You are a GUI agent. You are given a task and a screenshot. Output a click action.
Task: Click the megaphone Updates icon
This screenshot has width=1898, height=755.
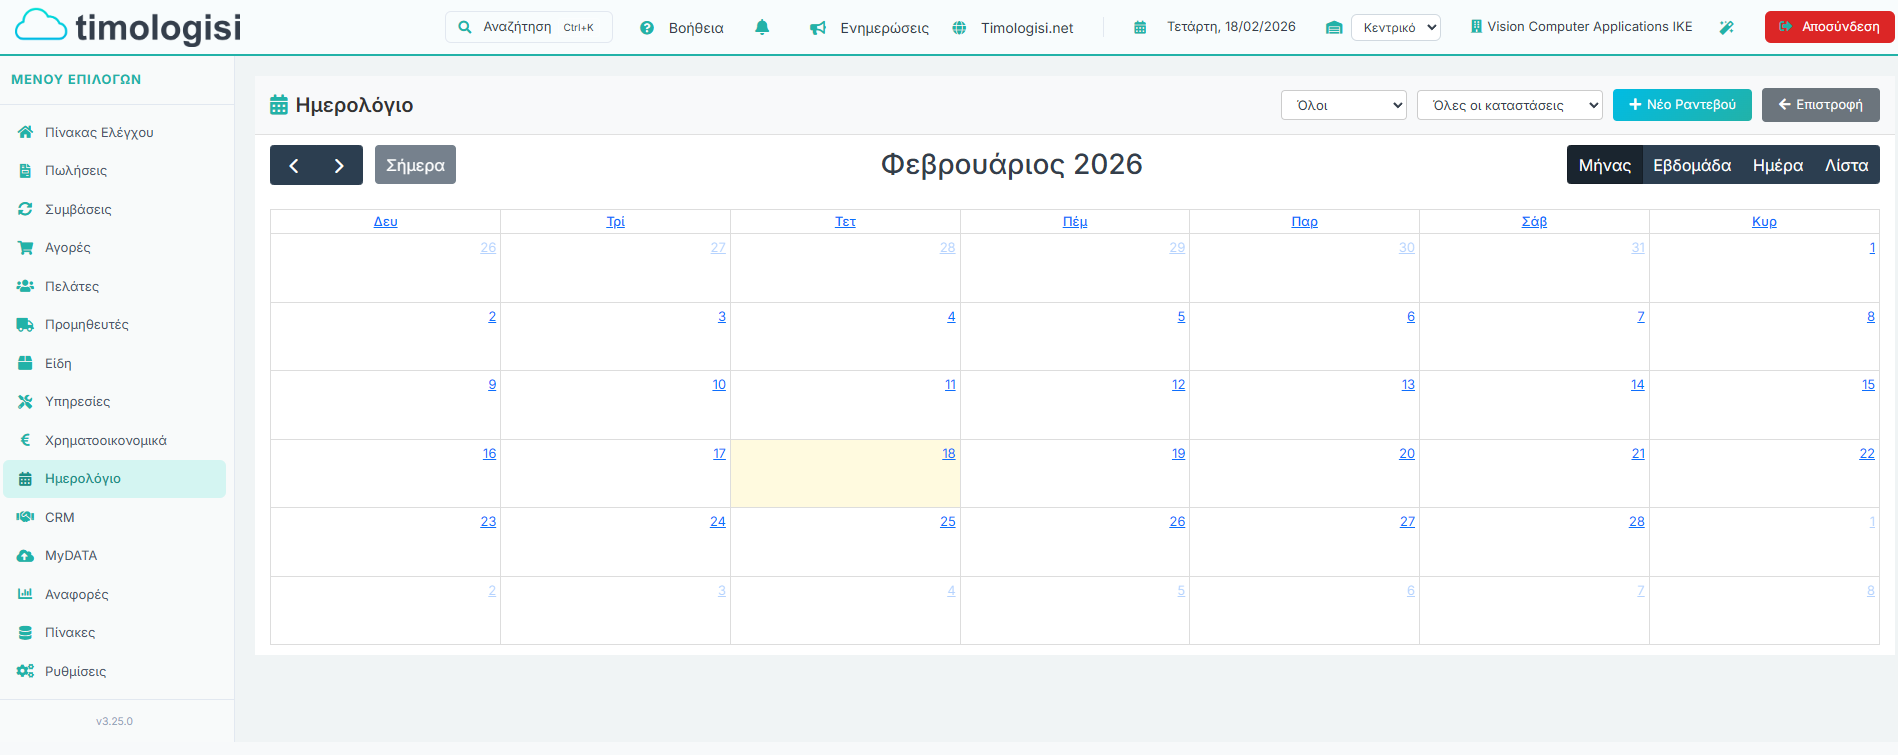(x=818, y=28)
